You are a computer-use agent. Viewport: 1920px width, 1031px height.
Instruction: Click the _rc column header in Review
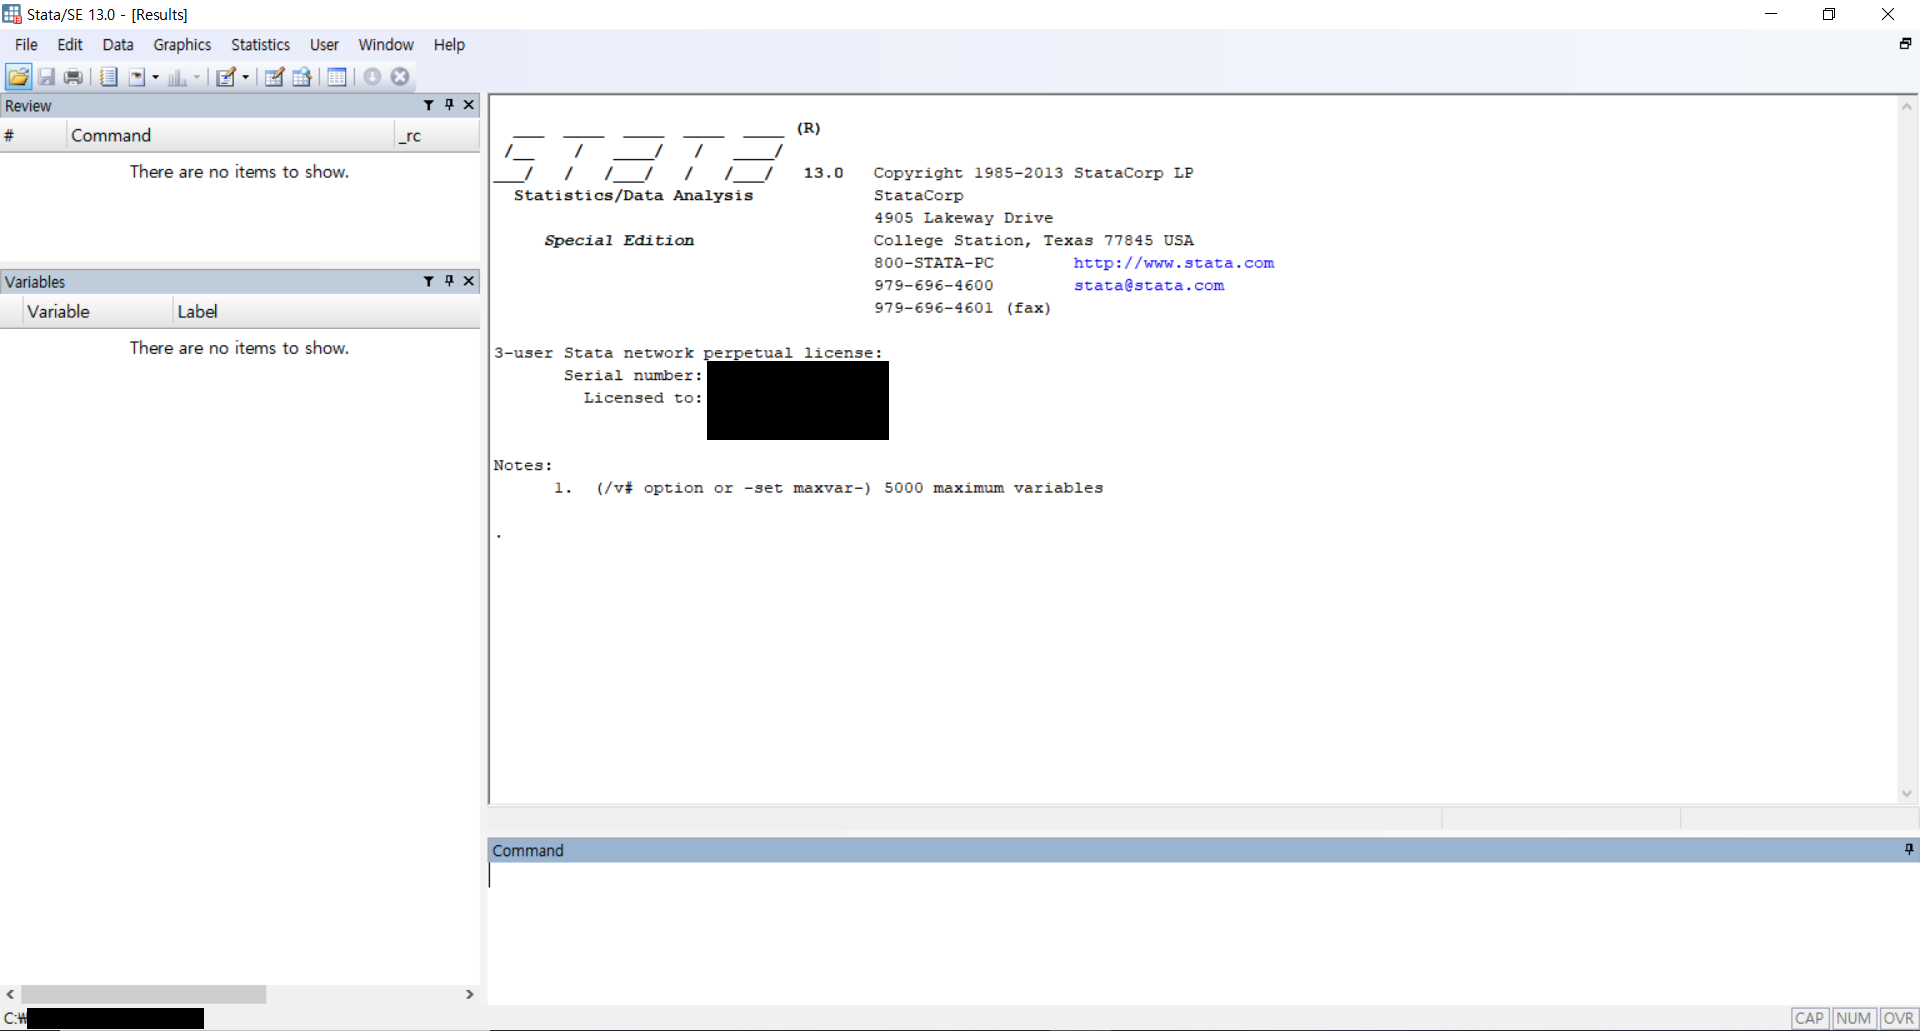pyautogui.click(x=437, y=135)
